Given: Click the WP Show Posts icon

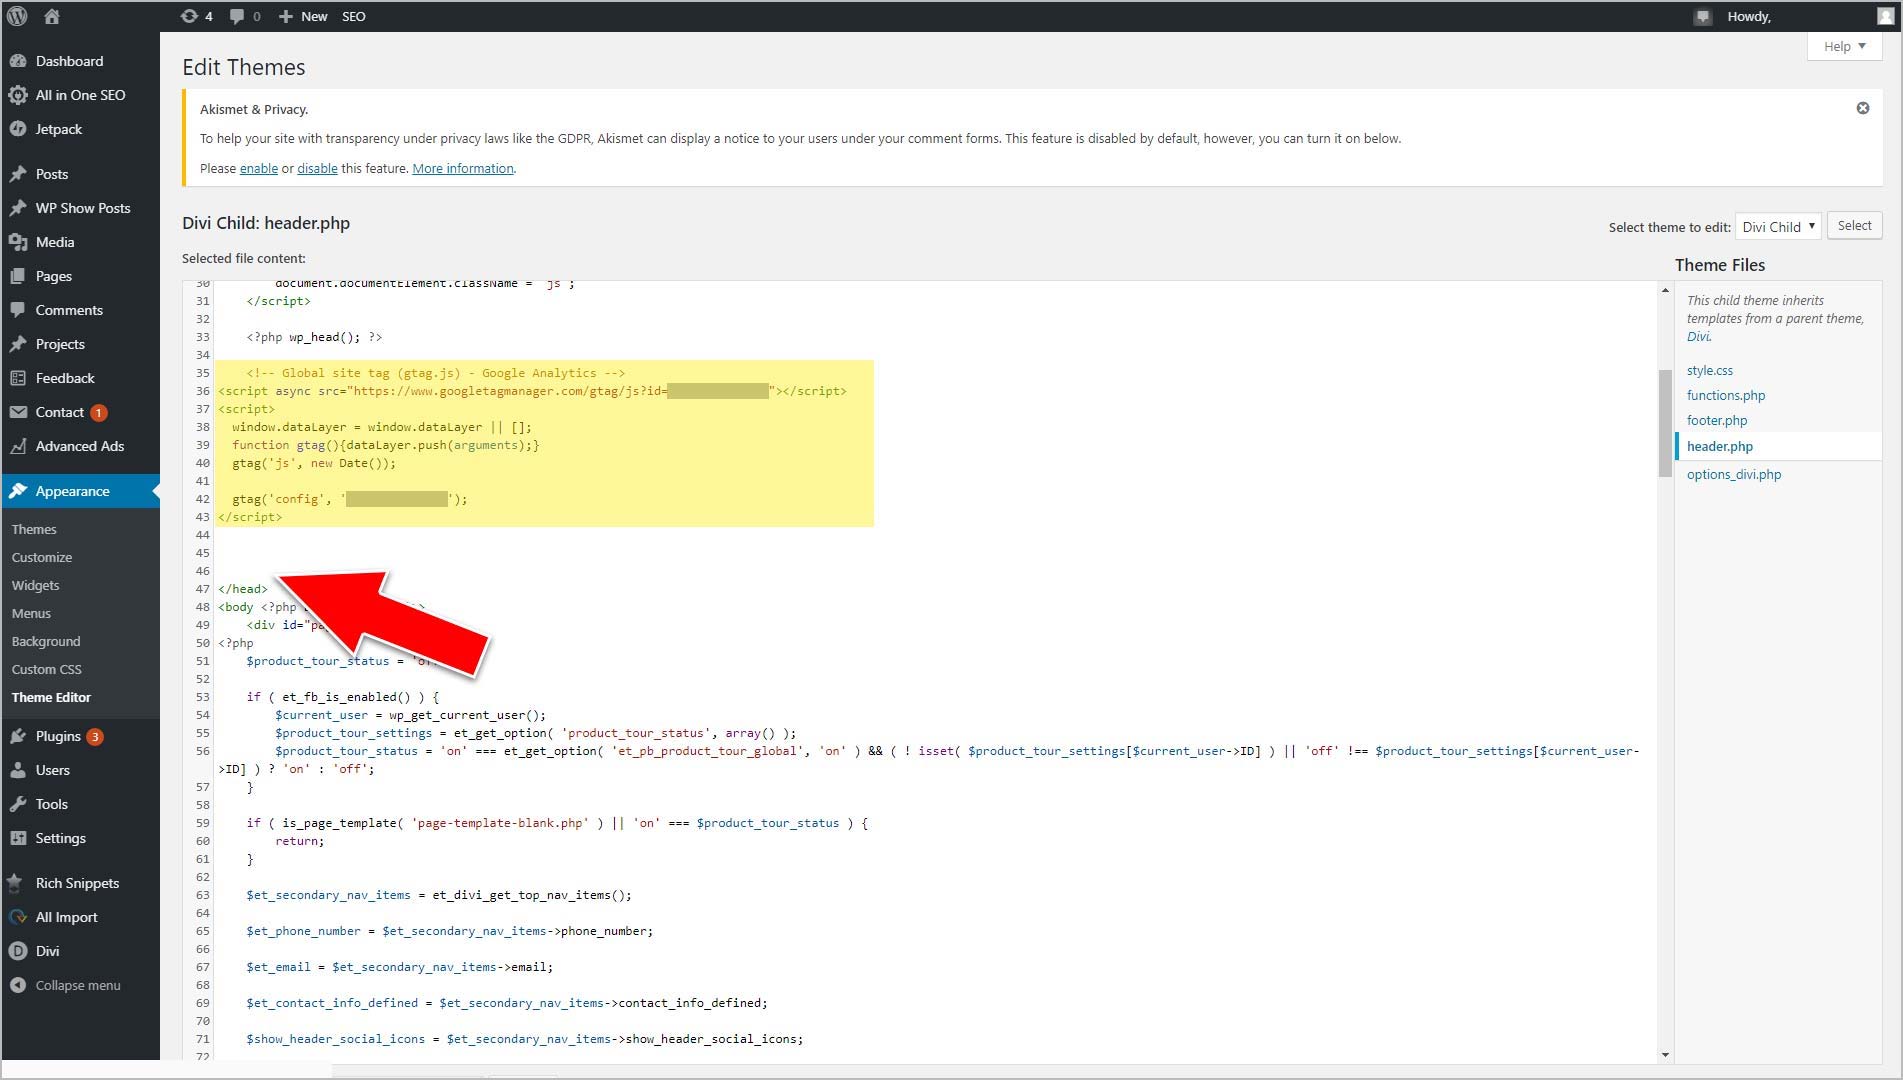Looking at the screenshot, I should (x=17, y=208).
